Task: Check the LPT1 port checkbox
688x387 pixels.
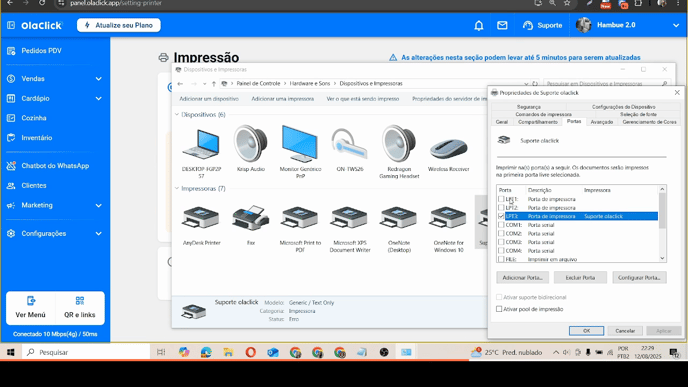Action: tap(501, 199)
